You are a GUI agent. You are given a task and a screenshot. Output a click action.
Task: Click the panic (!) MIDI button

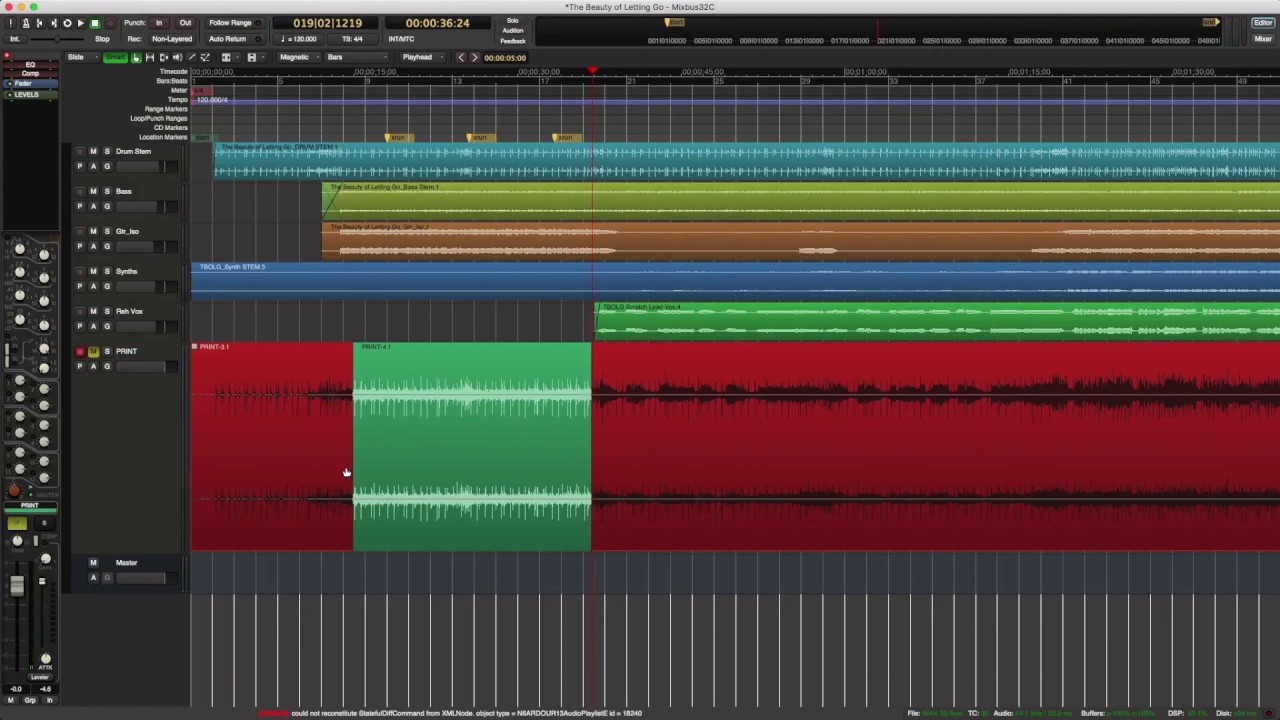(x=10, y=23)
